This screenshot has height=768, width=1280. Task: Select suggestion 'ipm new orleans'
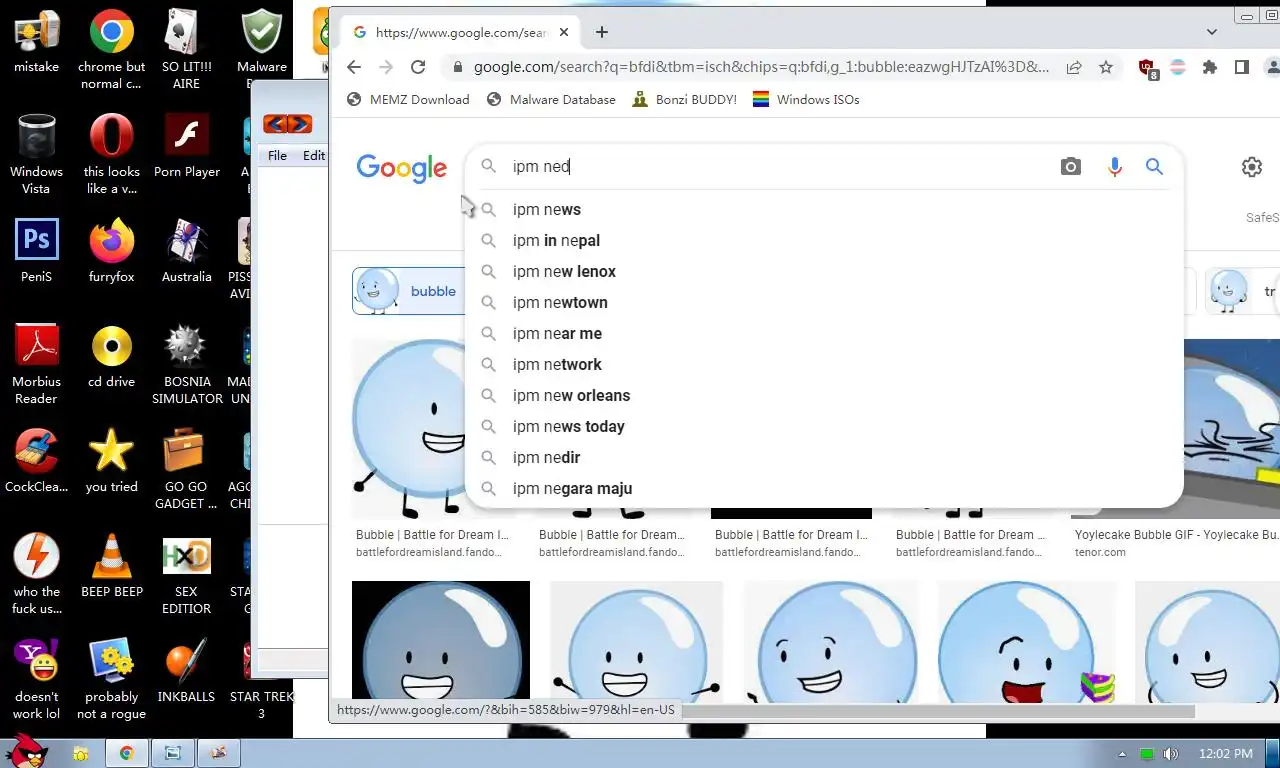[824, 395]
